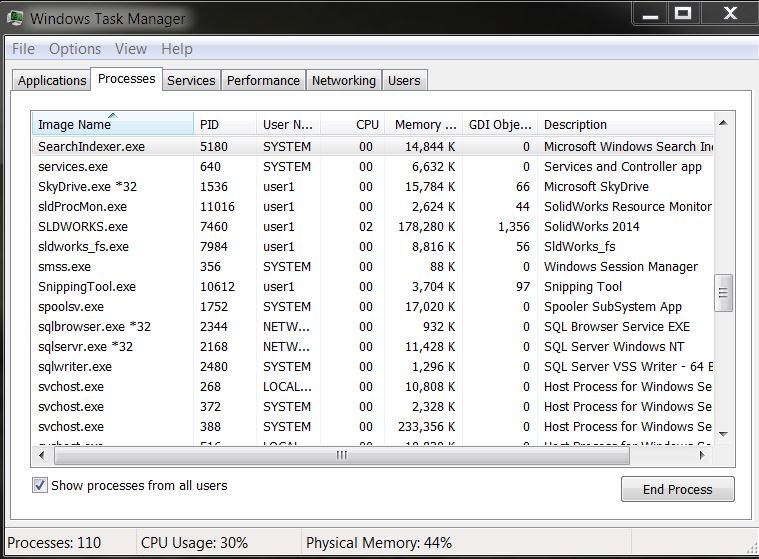Sort by Memory column header
Viewport: 759px width, 559px height.
tap(424, 124)
